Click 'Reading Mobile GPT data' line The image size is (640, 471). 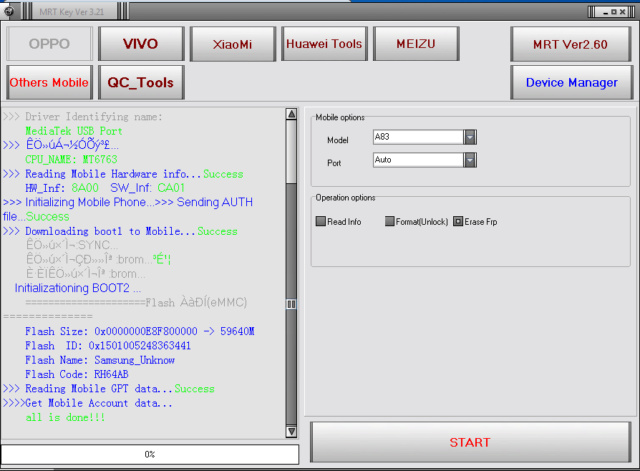109,389
